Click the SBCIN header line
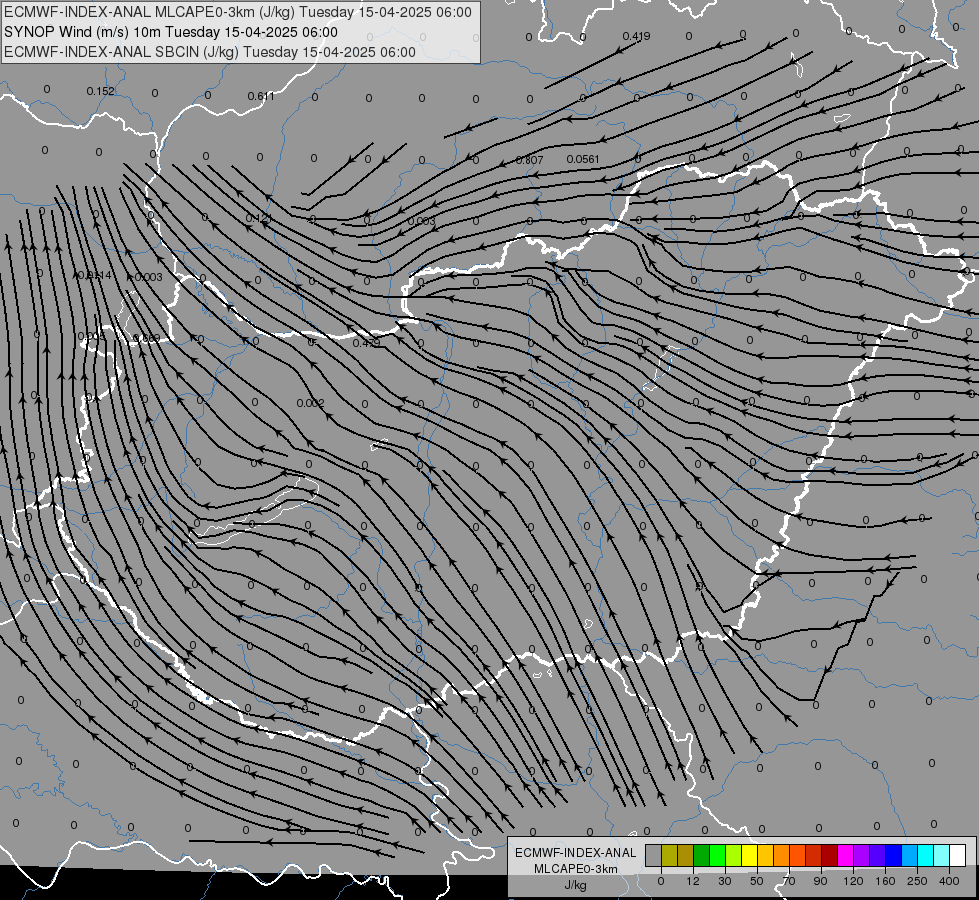Image resolution: width=979 pixels, height=900 pixels. click(x=210, y=52)
